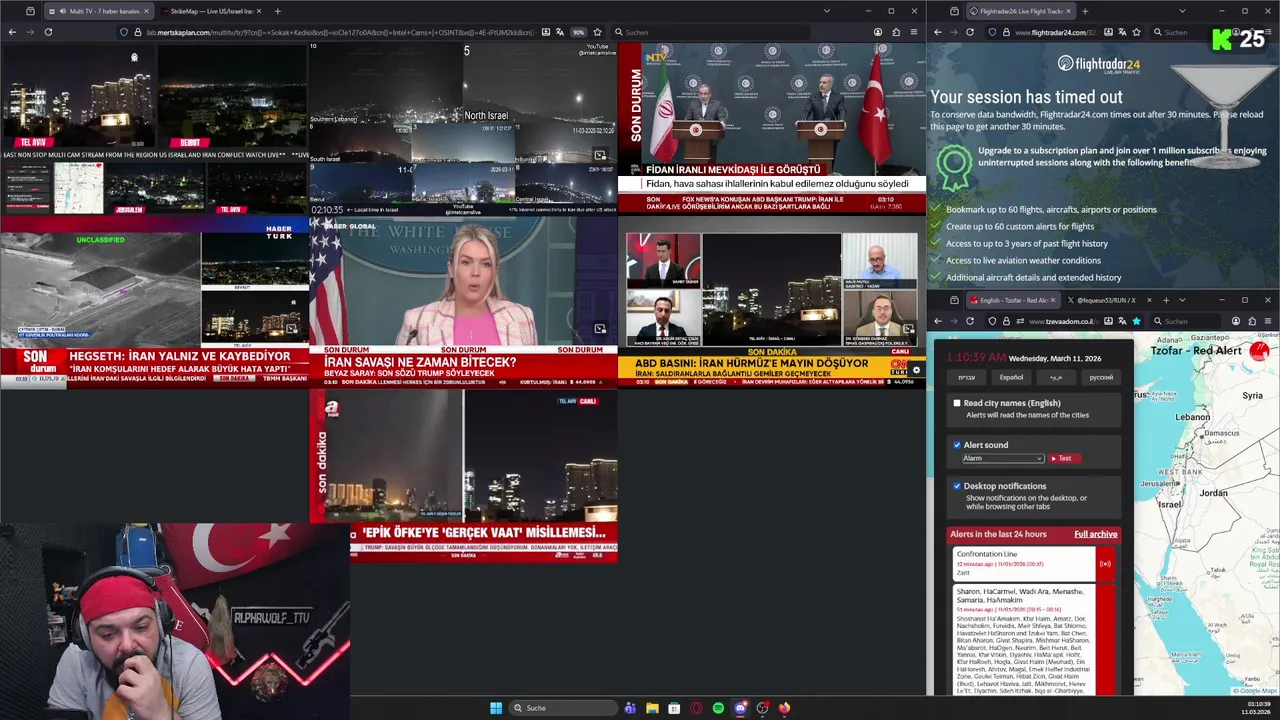
Task: Click the Tzofar red logo on the map
Action: coord(1259,351)
